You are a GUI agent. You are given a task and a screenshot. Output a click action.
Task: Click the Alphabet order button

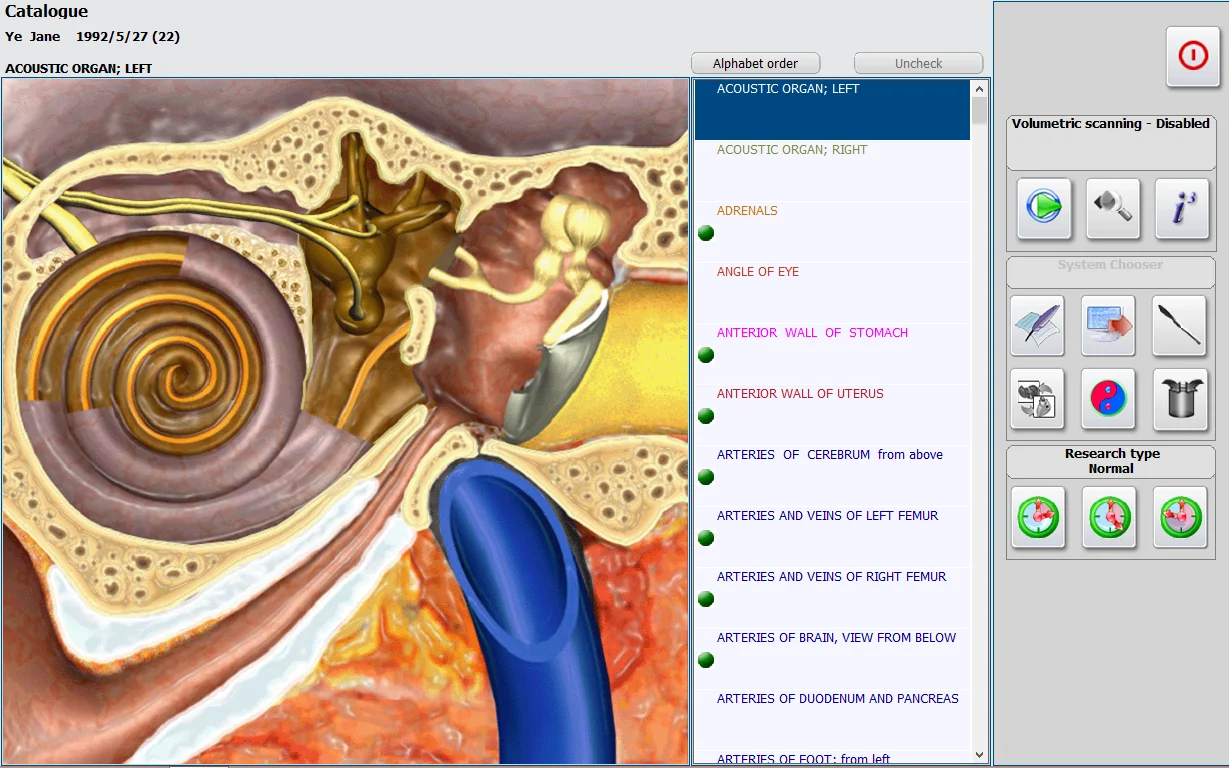[x=755, y=63]
